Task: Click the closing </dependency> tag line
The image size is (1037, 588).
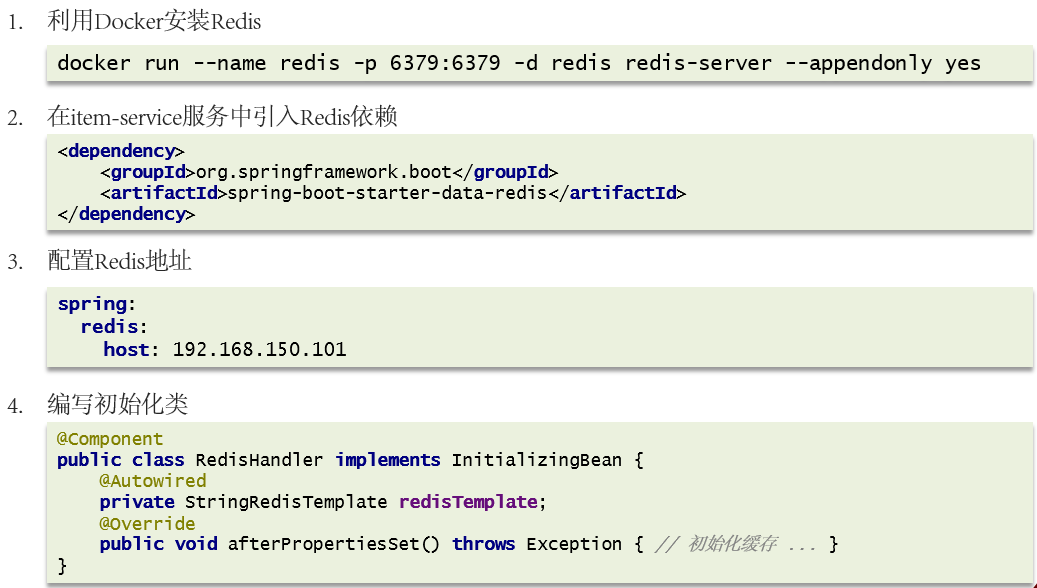Action: [126, 214]
